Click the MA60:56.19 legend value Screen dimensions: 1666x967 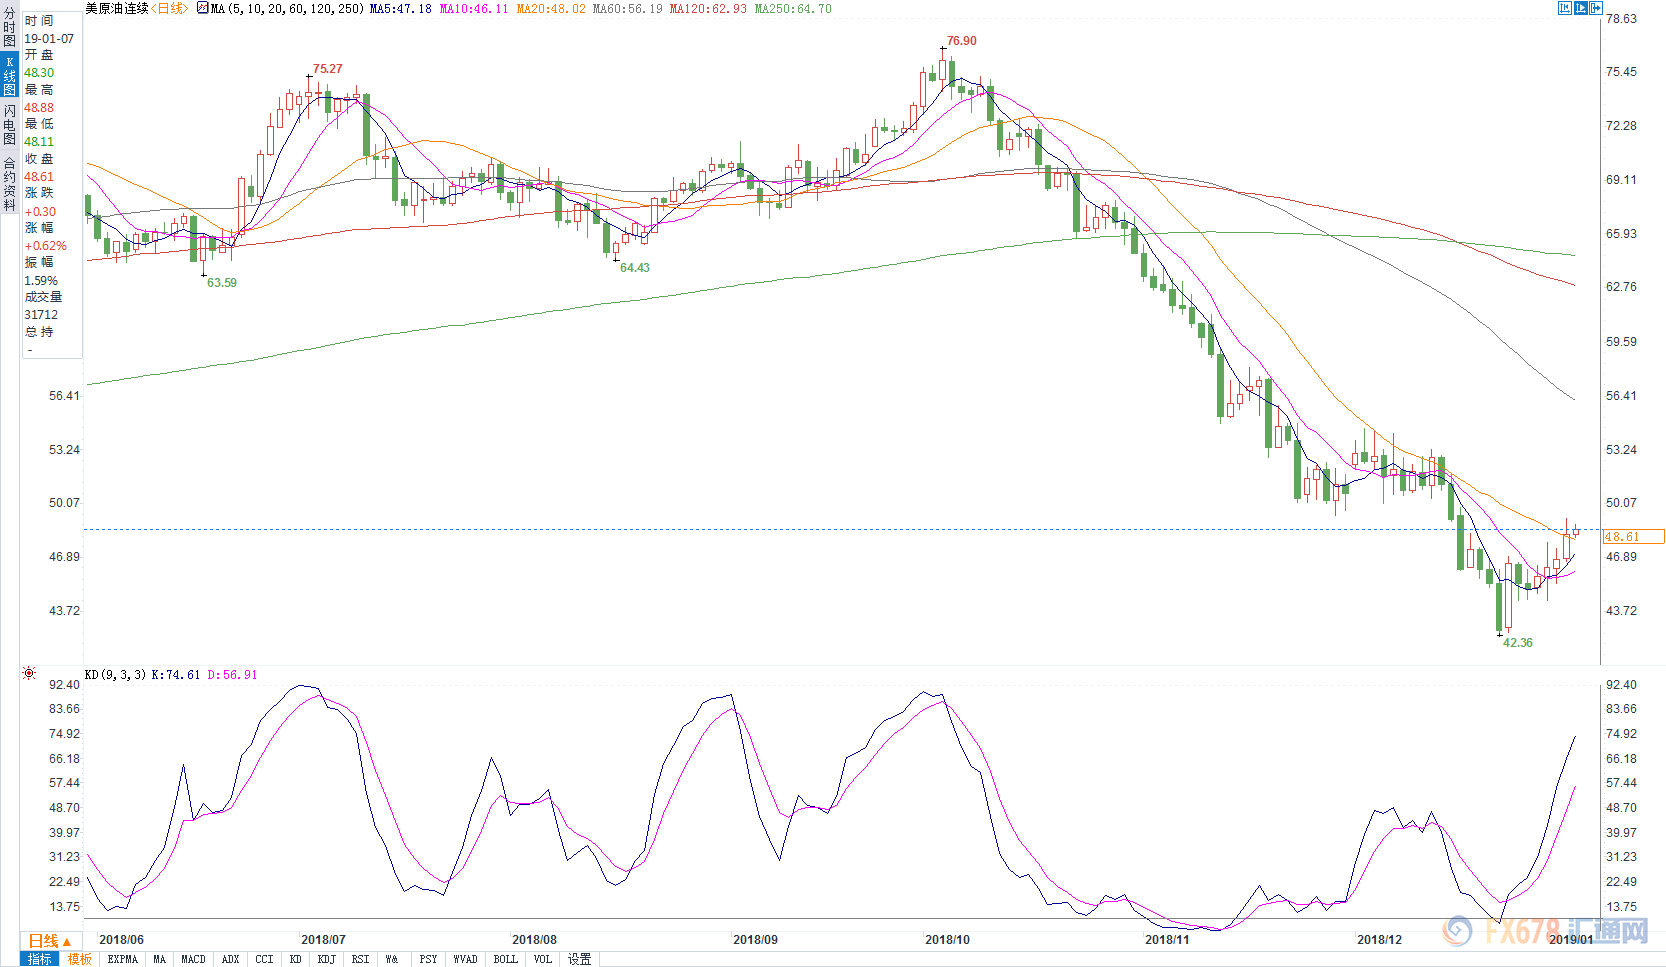(x=627, y=8)
